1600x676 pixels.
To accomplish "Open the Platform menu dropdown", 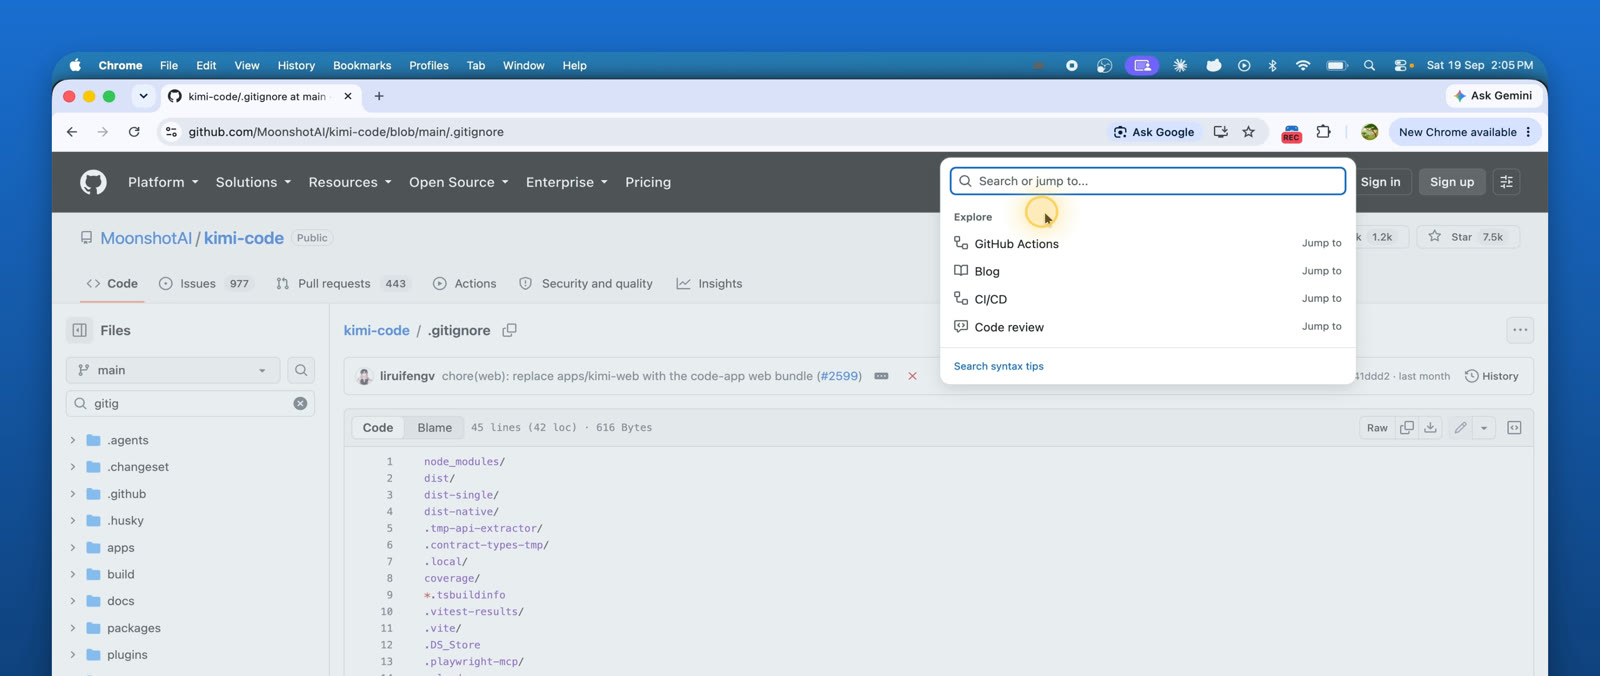I will point(163,182).
